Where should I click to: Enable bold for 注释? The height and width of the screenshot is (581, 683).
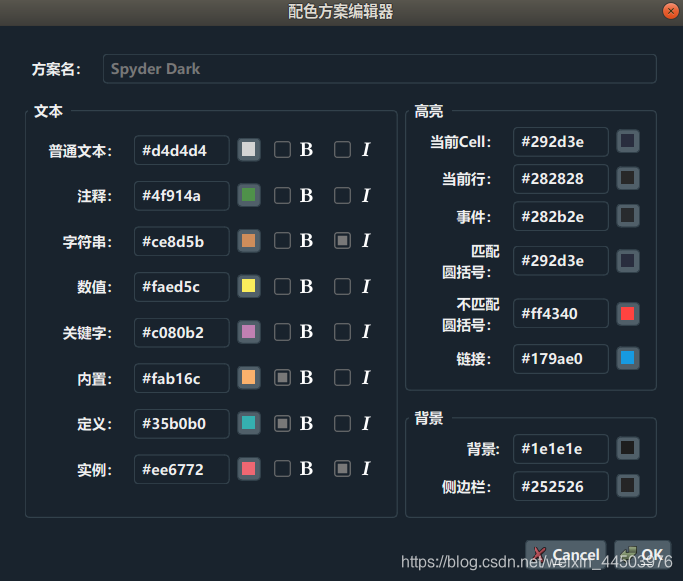tap(282, 195)
